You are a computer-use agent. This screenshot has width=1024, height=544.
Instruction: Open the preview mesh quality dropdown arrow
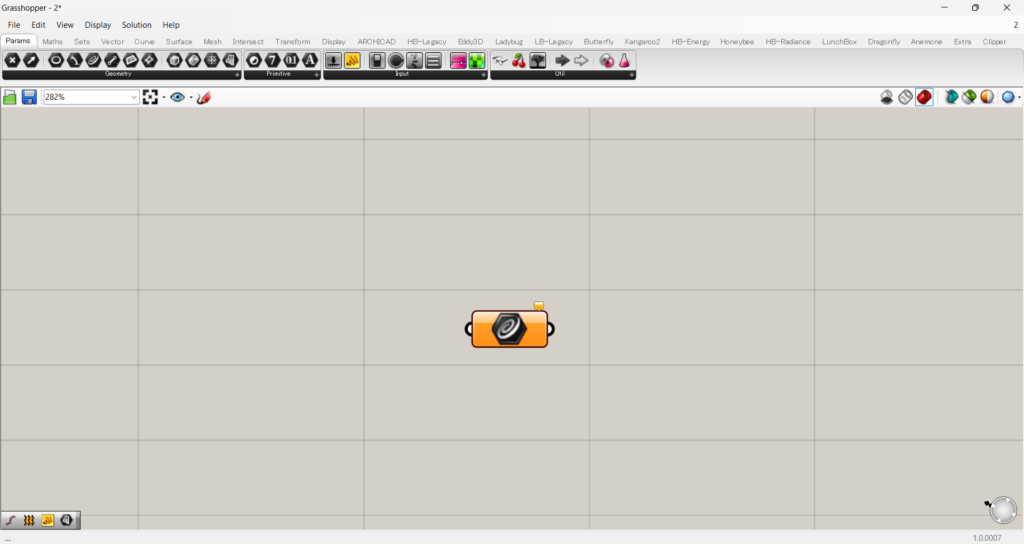[x=1019, y=97]
